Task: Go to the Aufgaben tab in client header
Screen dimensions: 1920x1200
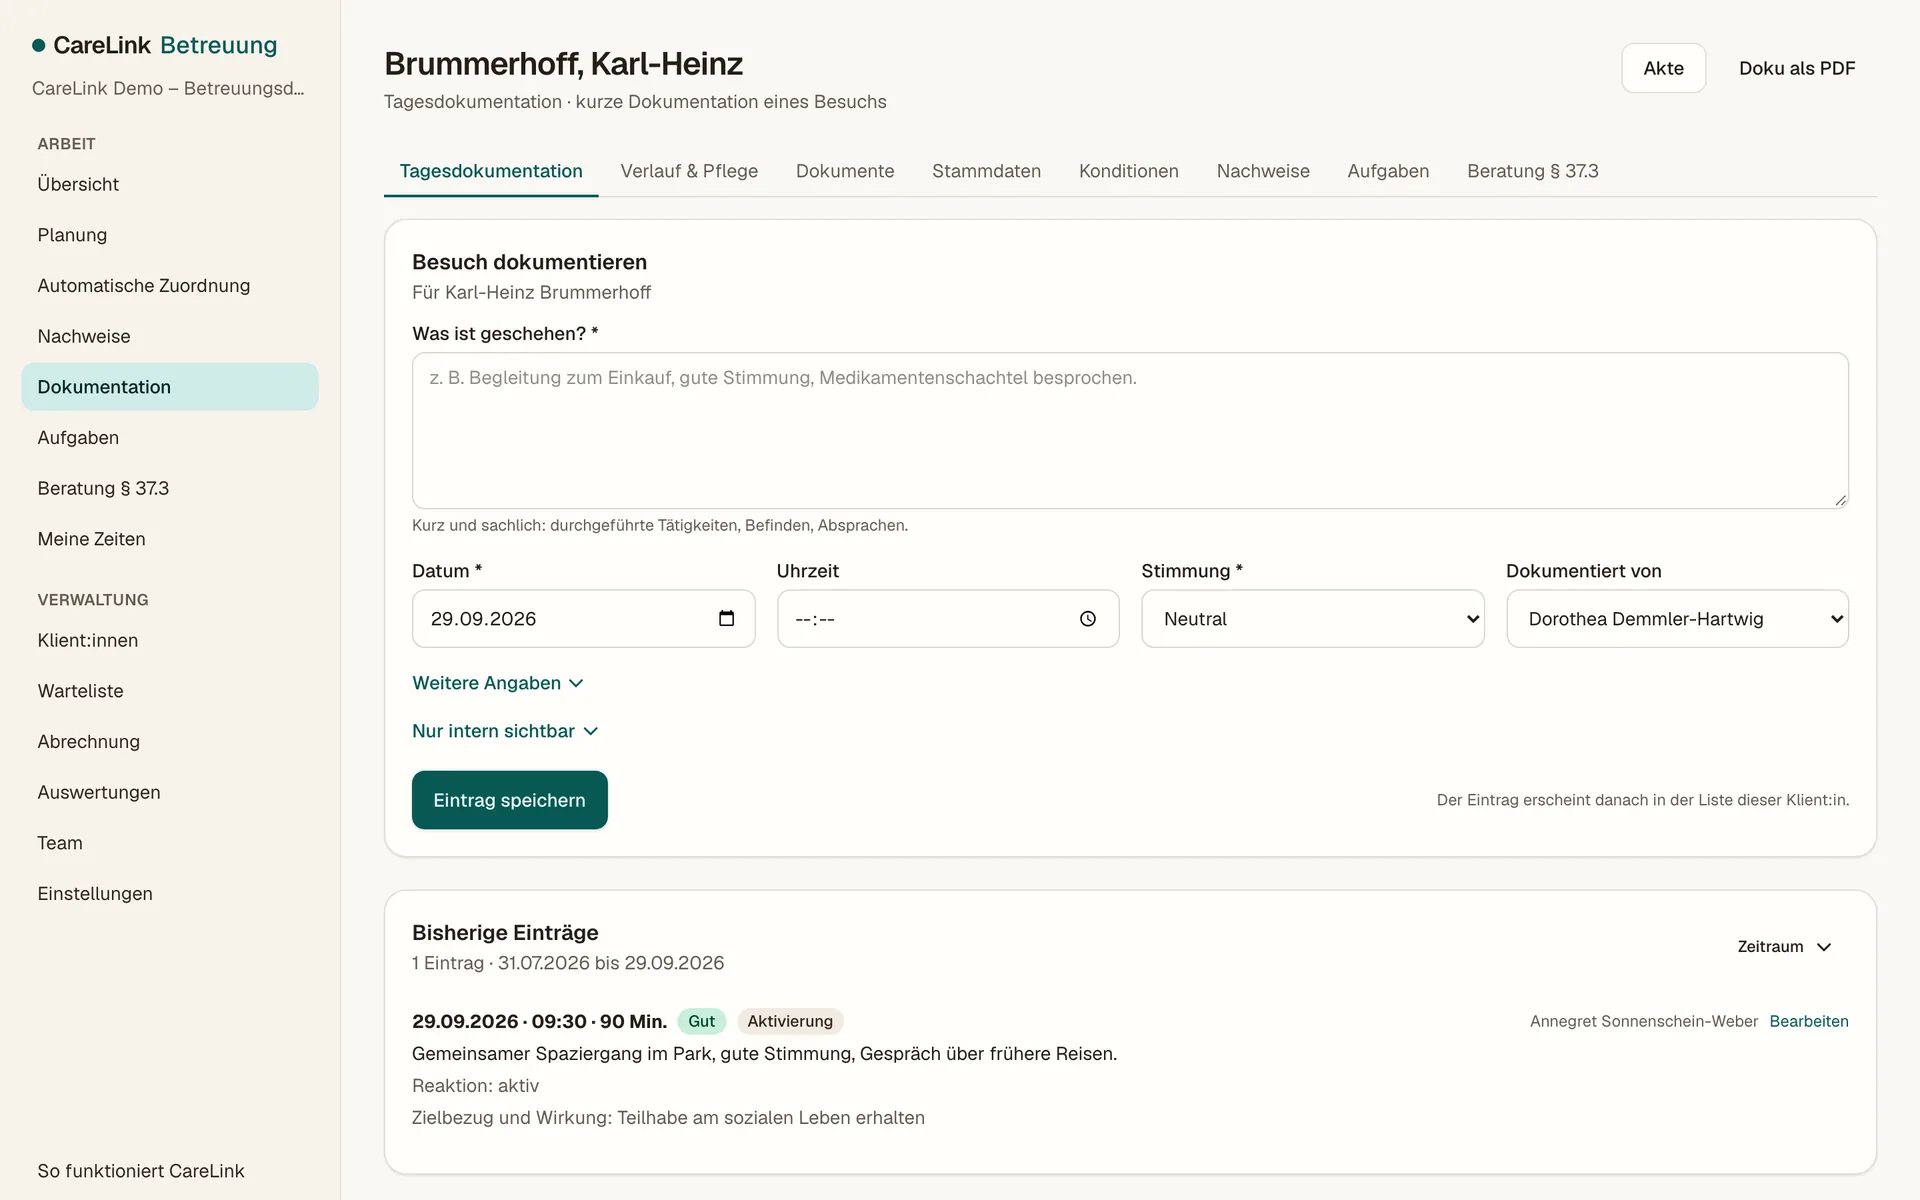Action: coord(1388,171)
